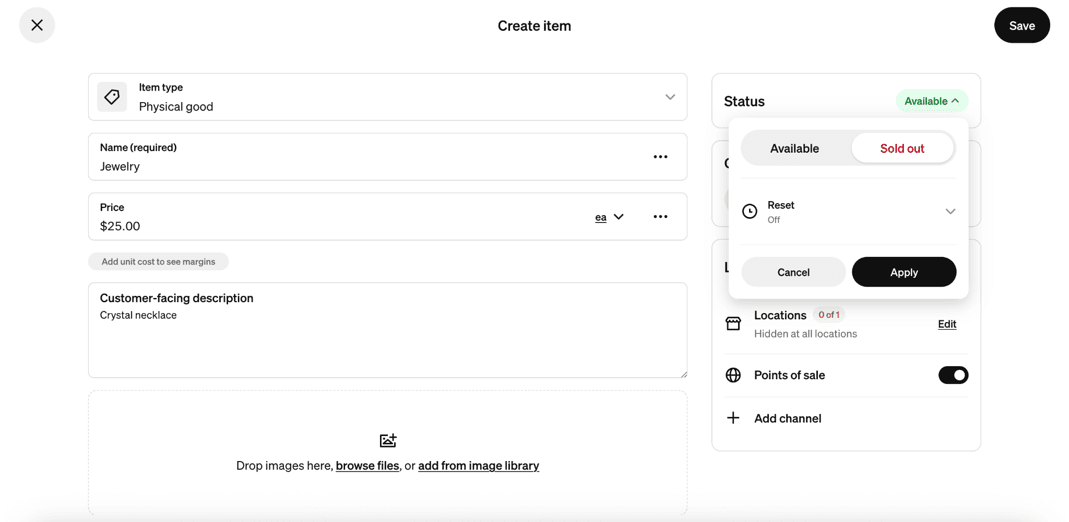Toggle the Points of sale switch
The height and width of the screenshot is (522, 1069).
[953, 375]
